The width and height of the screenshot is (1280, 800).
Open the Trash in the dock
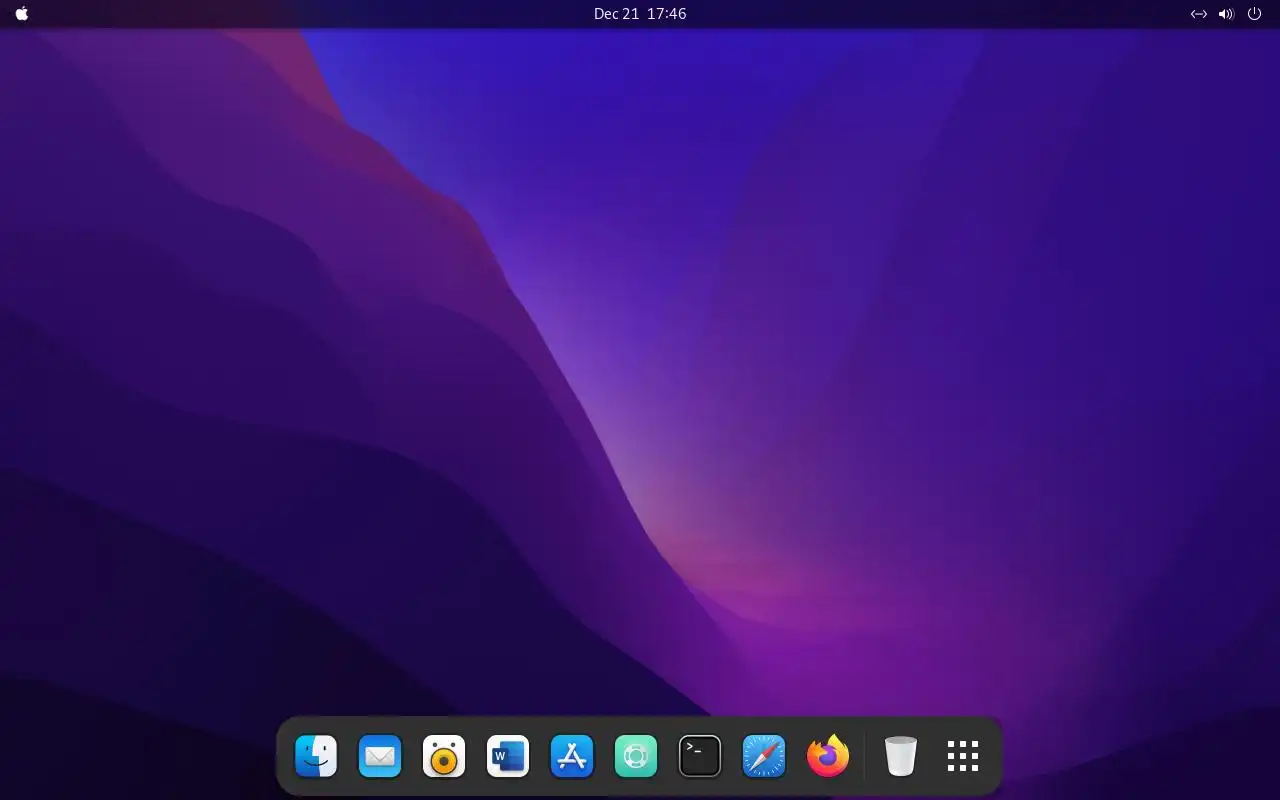point(901,756)
